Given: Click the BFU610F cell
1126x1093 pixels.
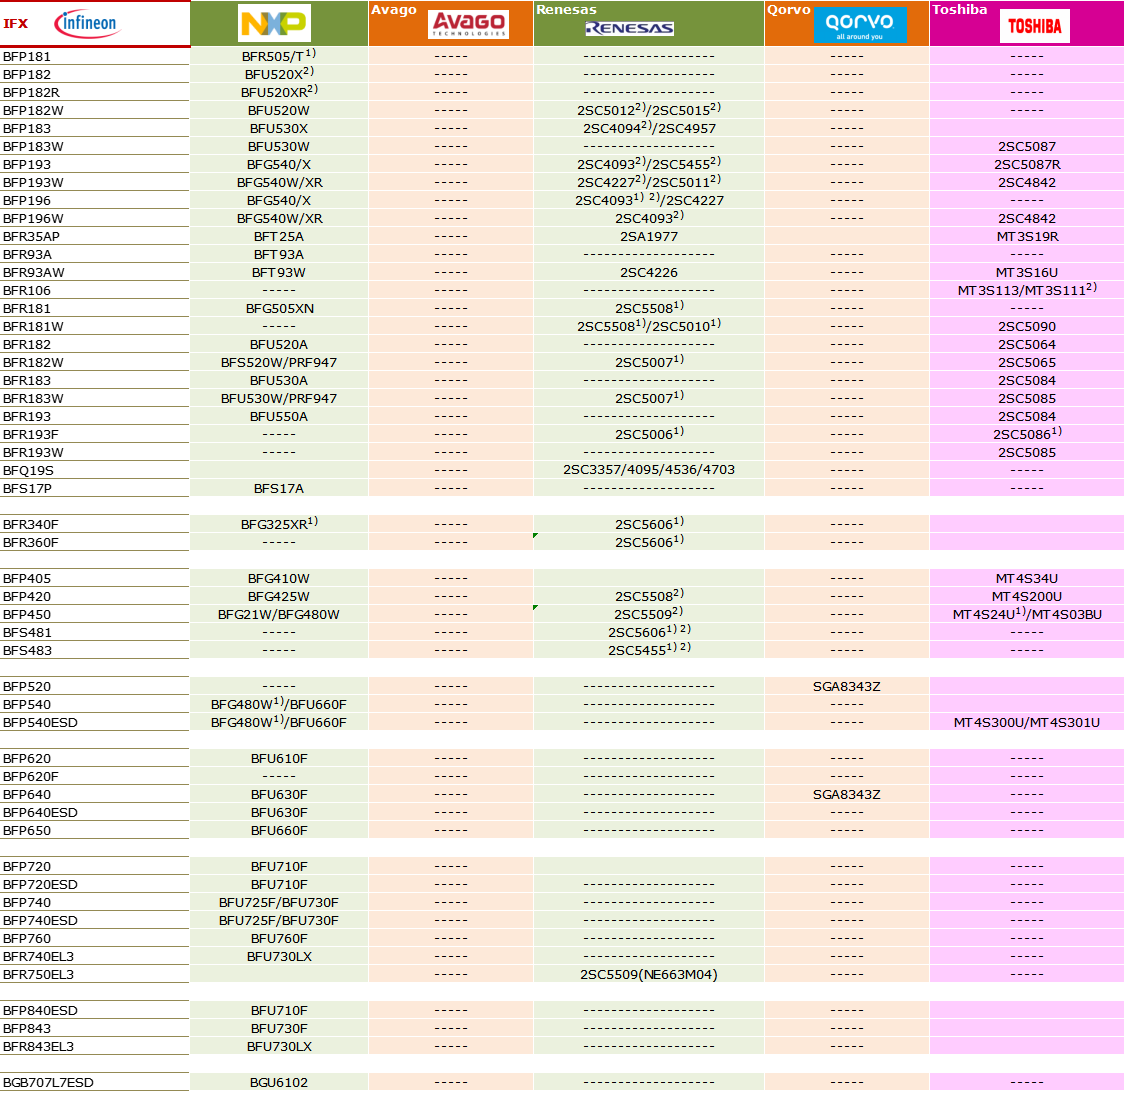Looking at the screenshot, I should (x=279, y=758).
